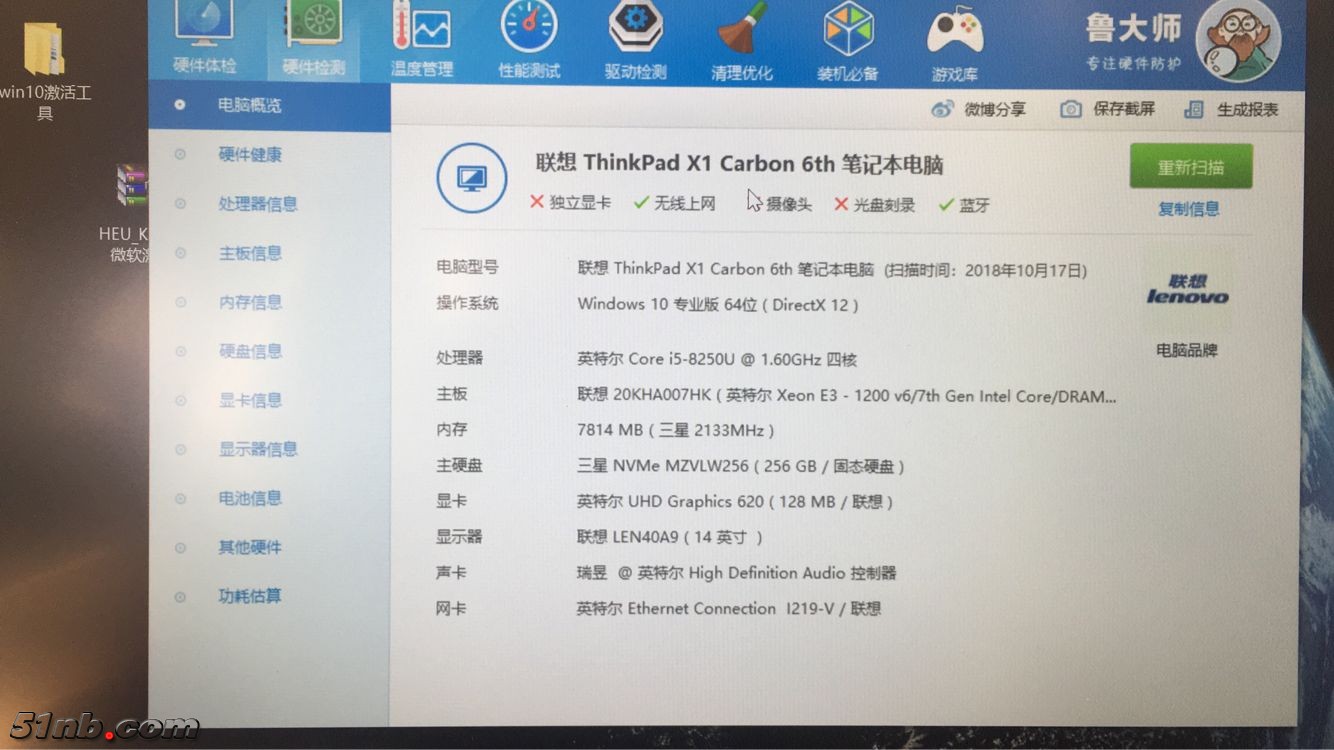1334x750 pixels.
Task: Open the 装机必备 software center
Action: (848, 40)
